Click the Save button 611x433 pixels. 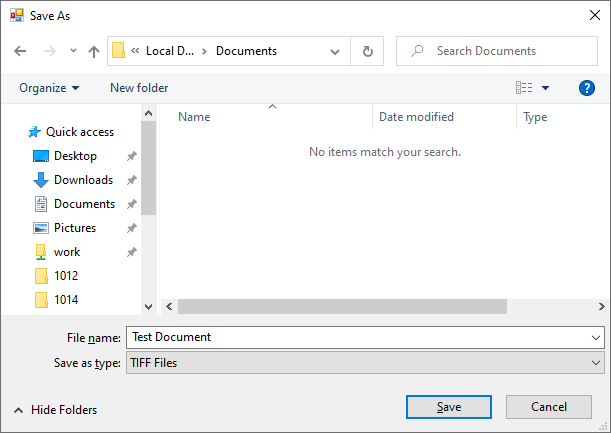click(449, 407)
